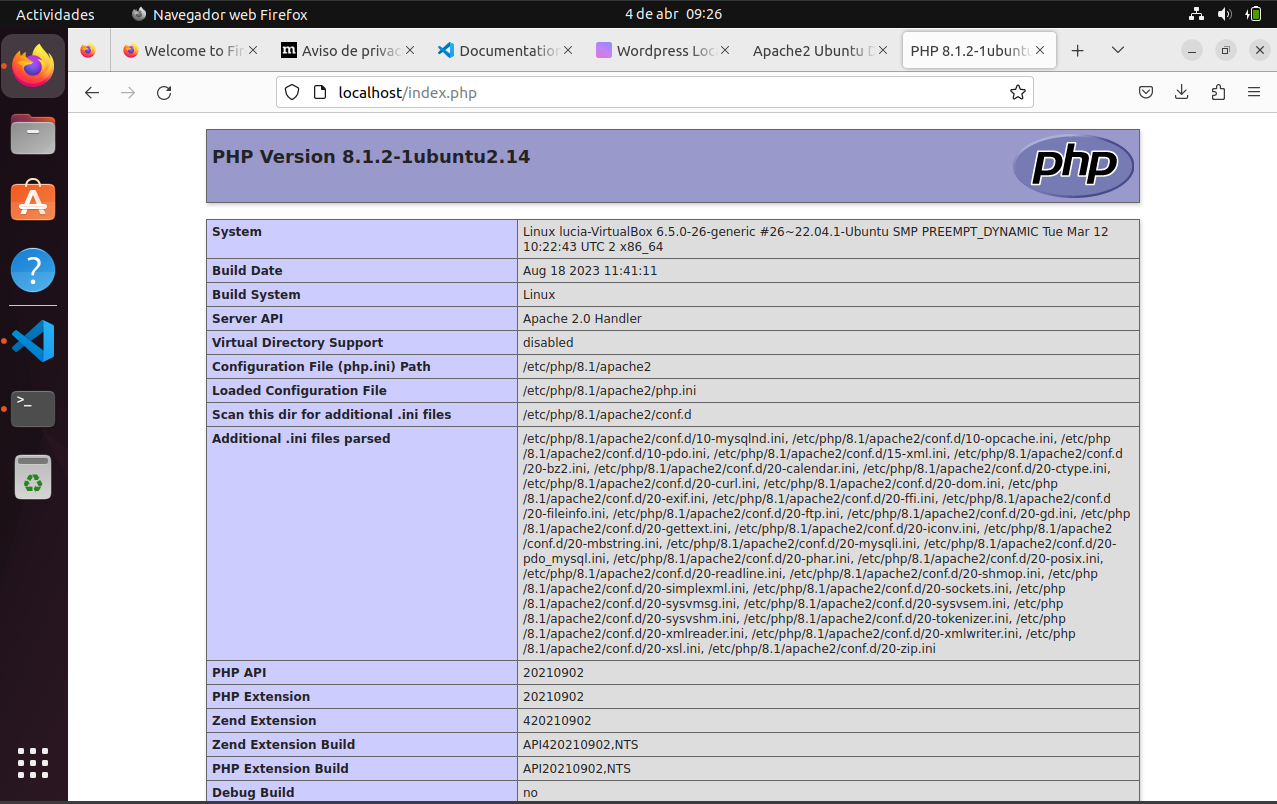1277x804 pixels.
Task: Open the clock calendar dropdown
Action: point(673,14)
